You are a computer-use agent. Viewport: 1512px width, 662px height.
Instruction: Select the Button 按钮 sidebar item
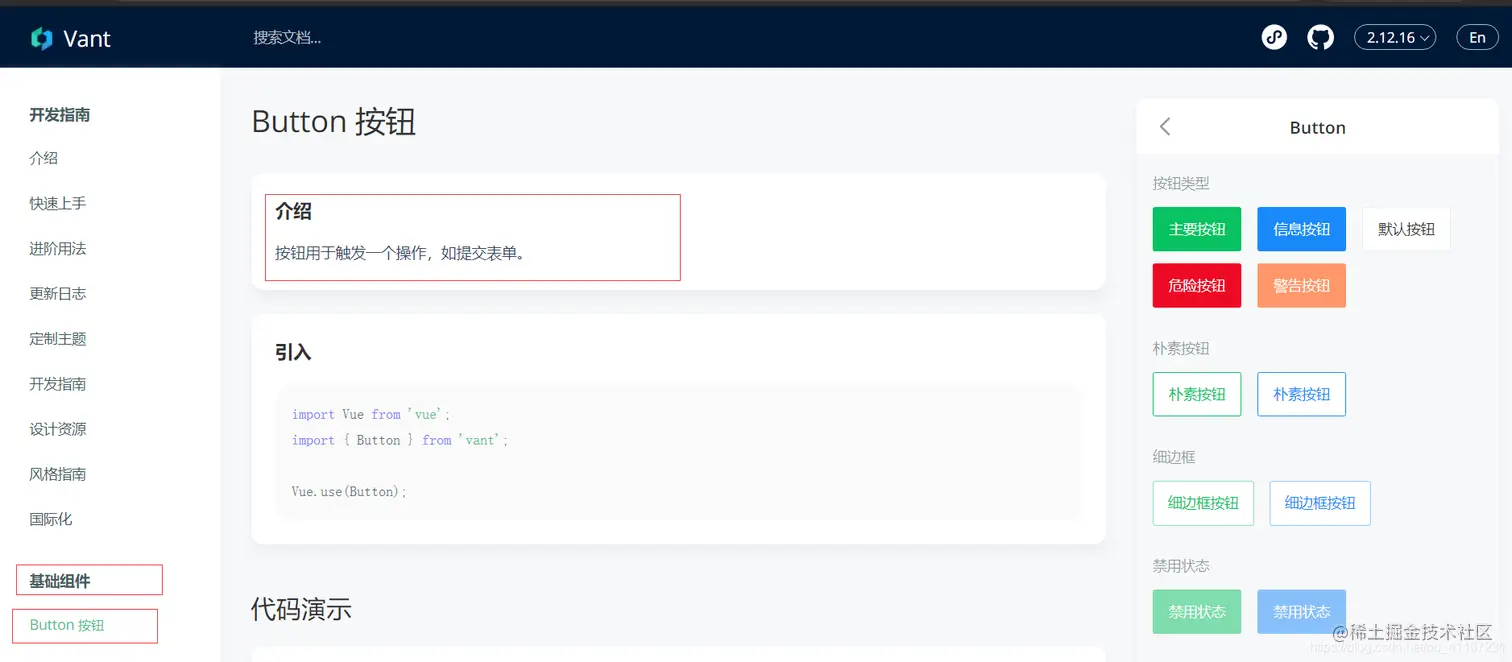point(67,625)
